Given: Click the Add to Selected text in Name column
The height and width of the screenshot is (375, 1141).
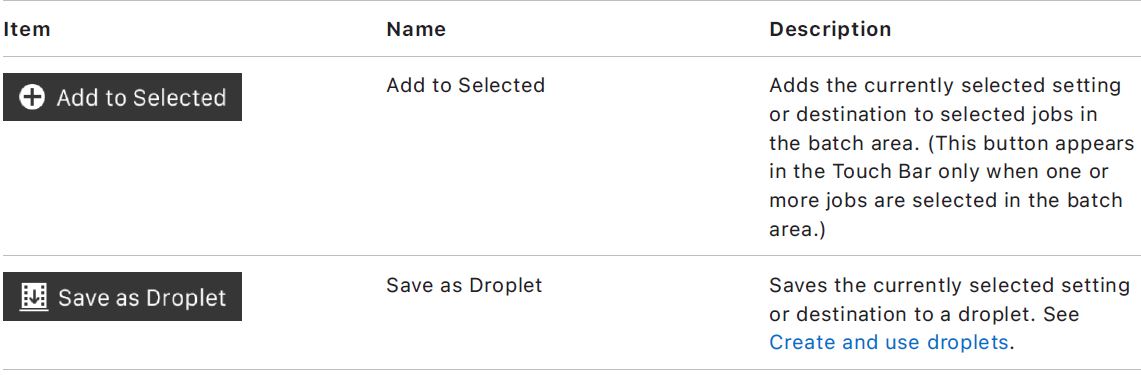Looking at the screenshot, I should [466, 85].
